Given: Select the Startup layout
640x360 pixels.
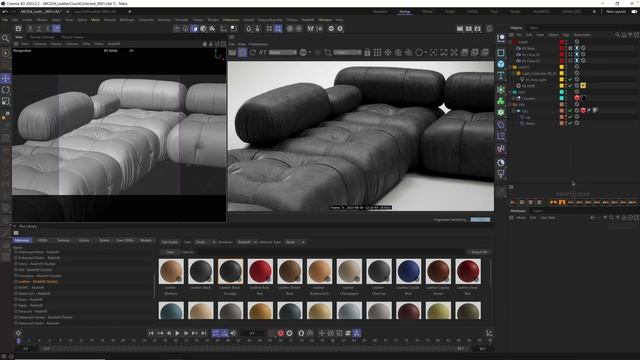Looking at the screenshot, I should click(x=404, y=12).
